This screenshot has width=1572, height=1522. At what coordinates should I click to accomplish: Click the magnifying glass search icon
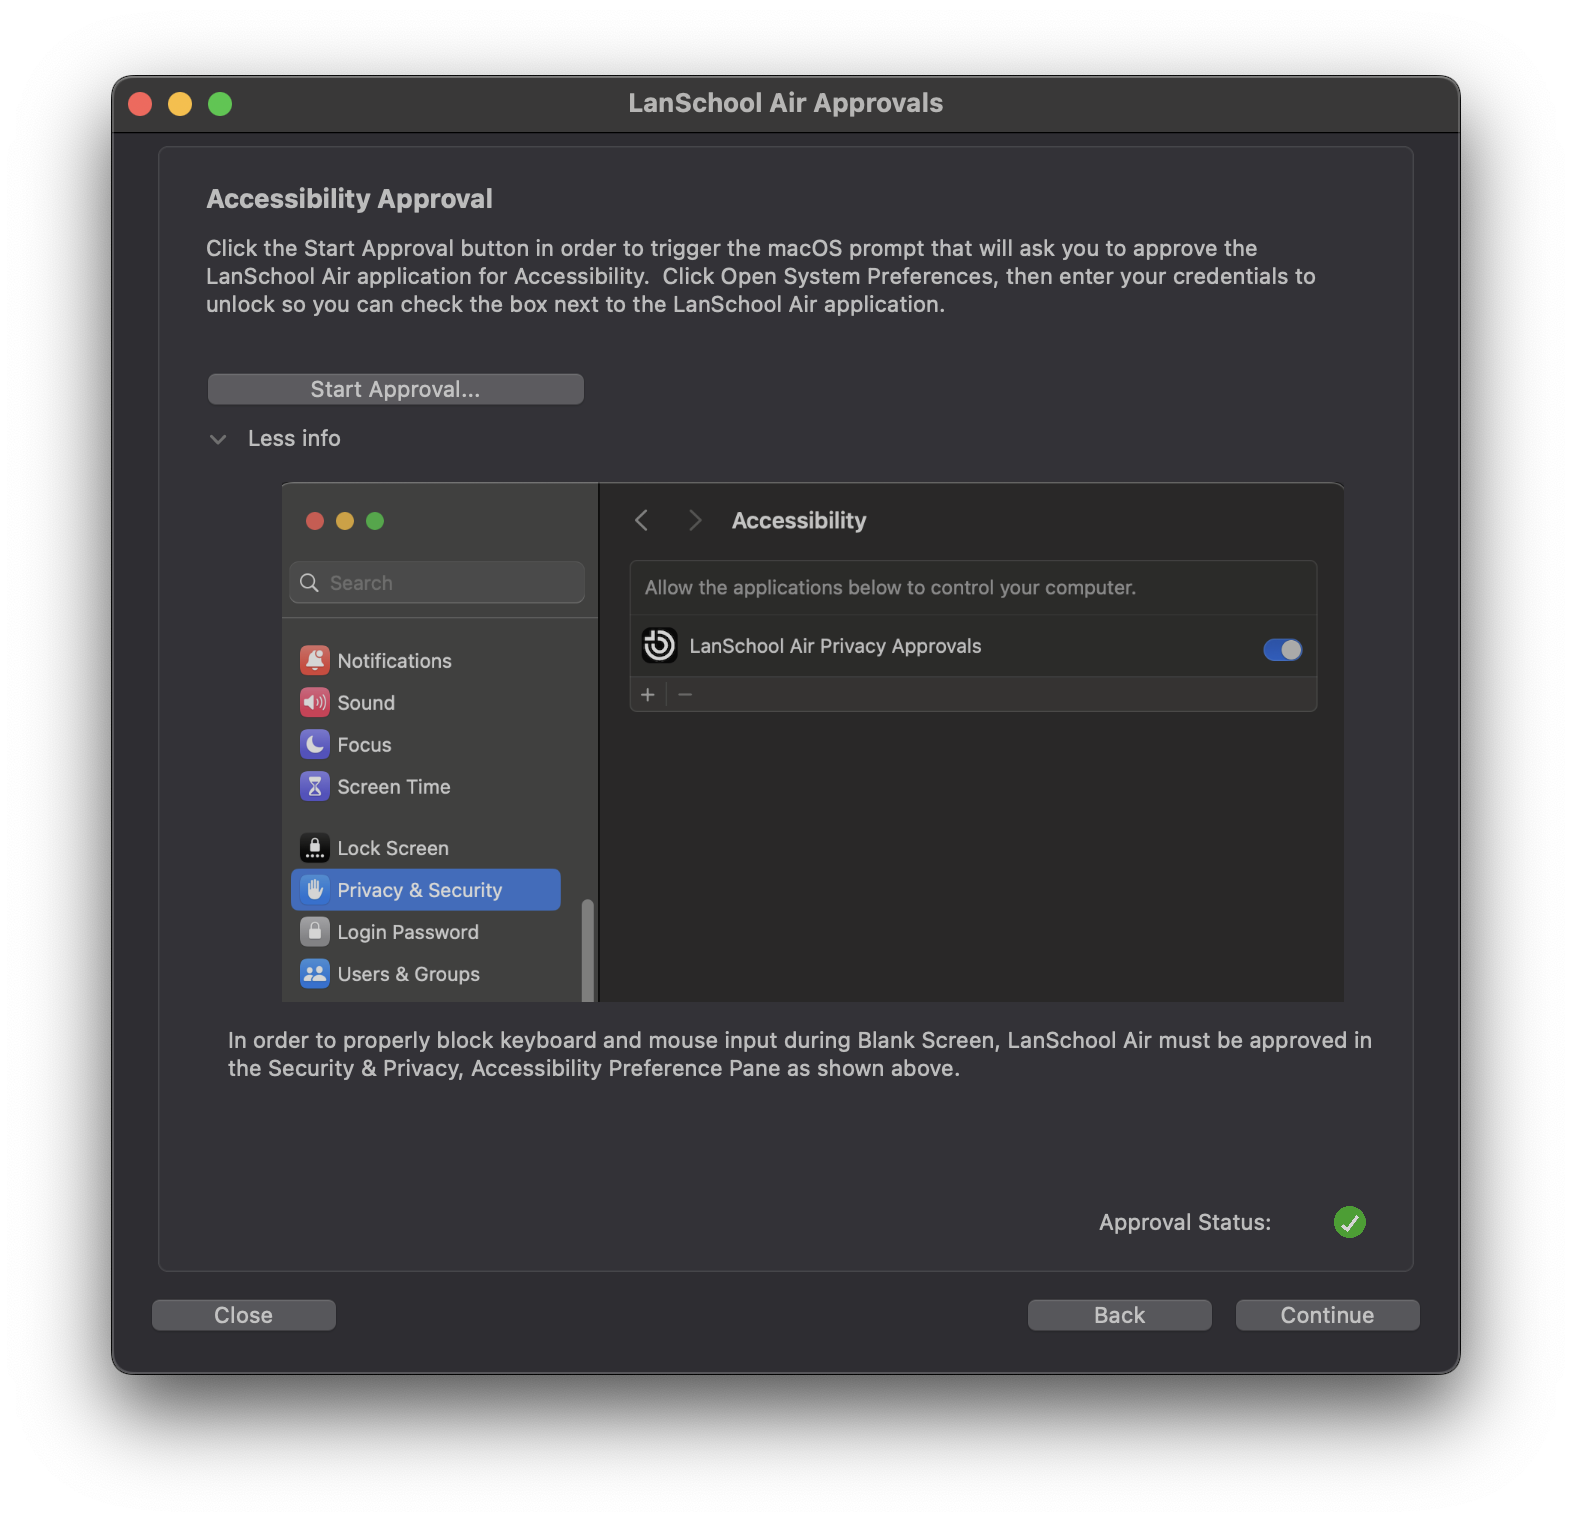click(309, 583)
